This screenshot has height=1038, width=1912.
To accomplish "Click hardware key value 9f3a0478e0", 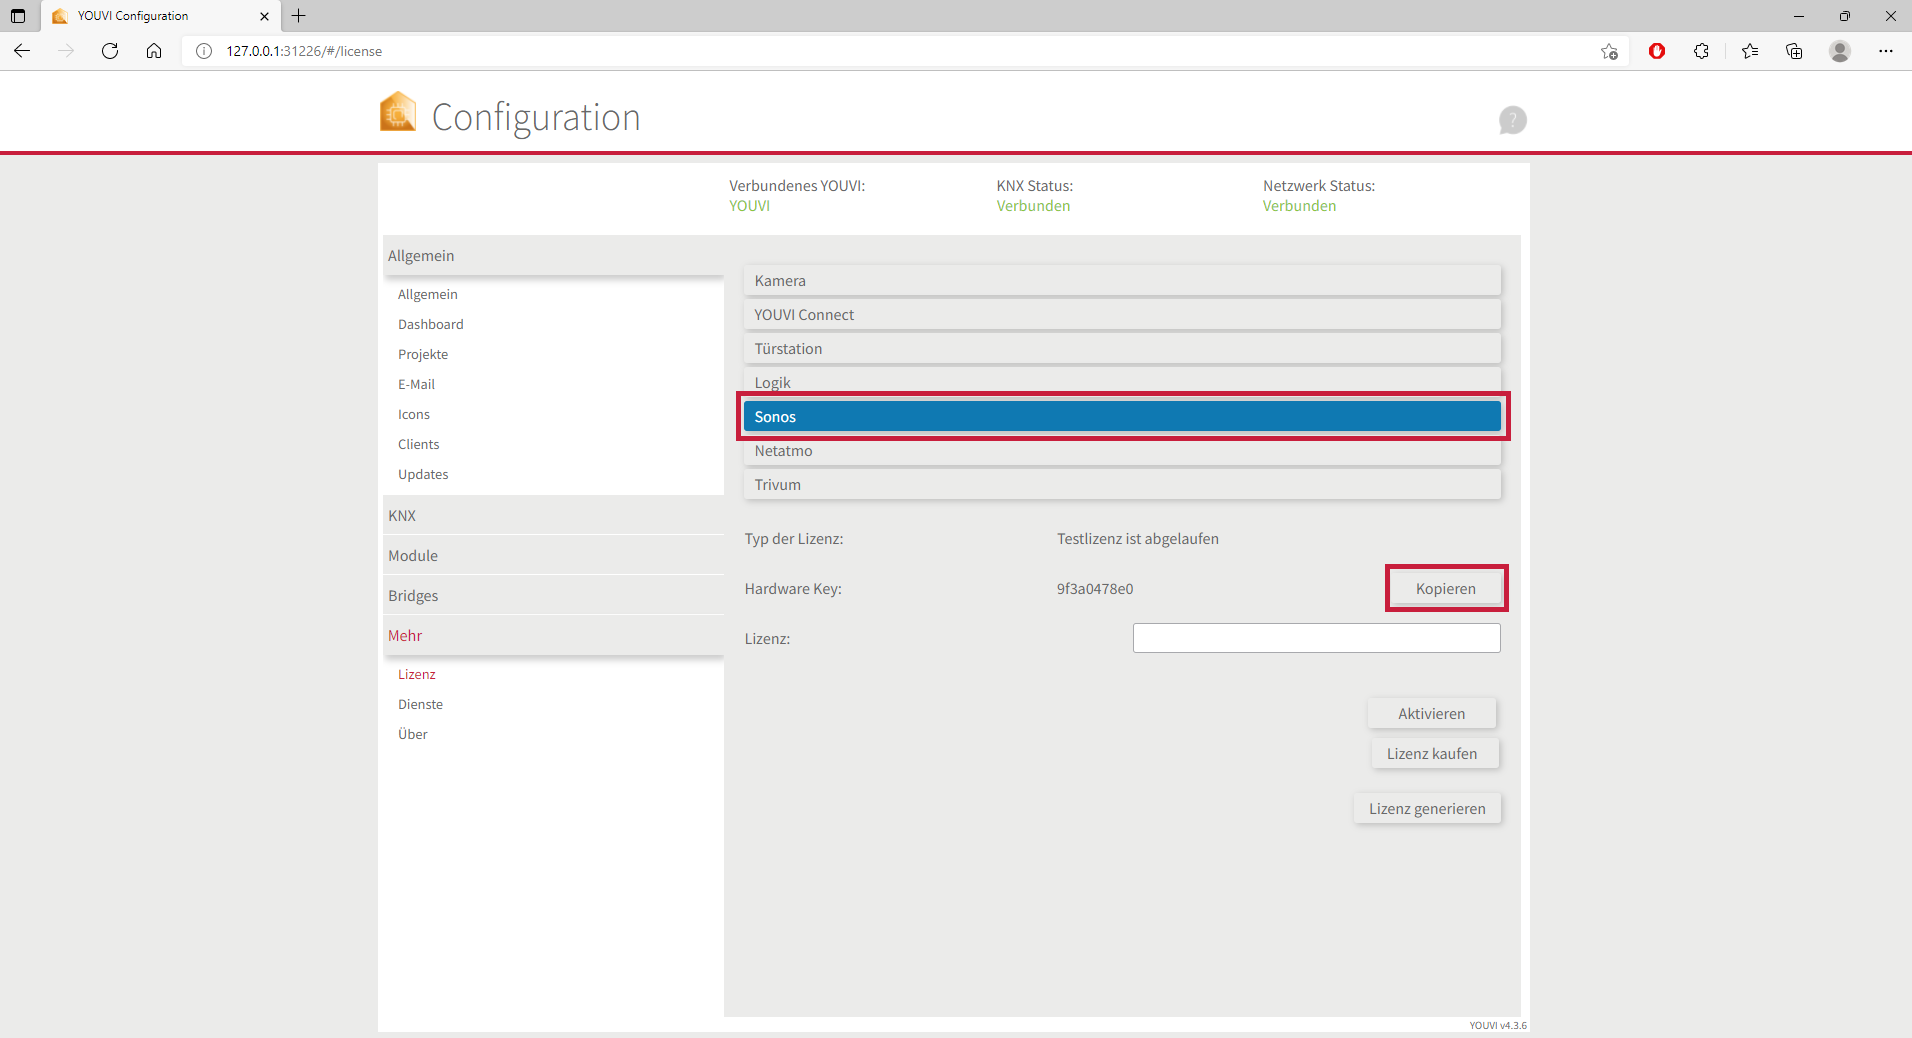I will [x=1095, y=589].
